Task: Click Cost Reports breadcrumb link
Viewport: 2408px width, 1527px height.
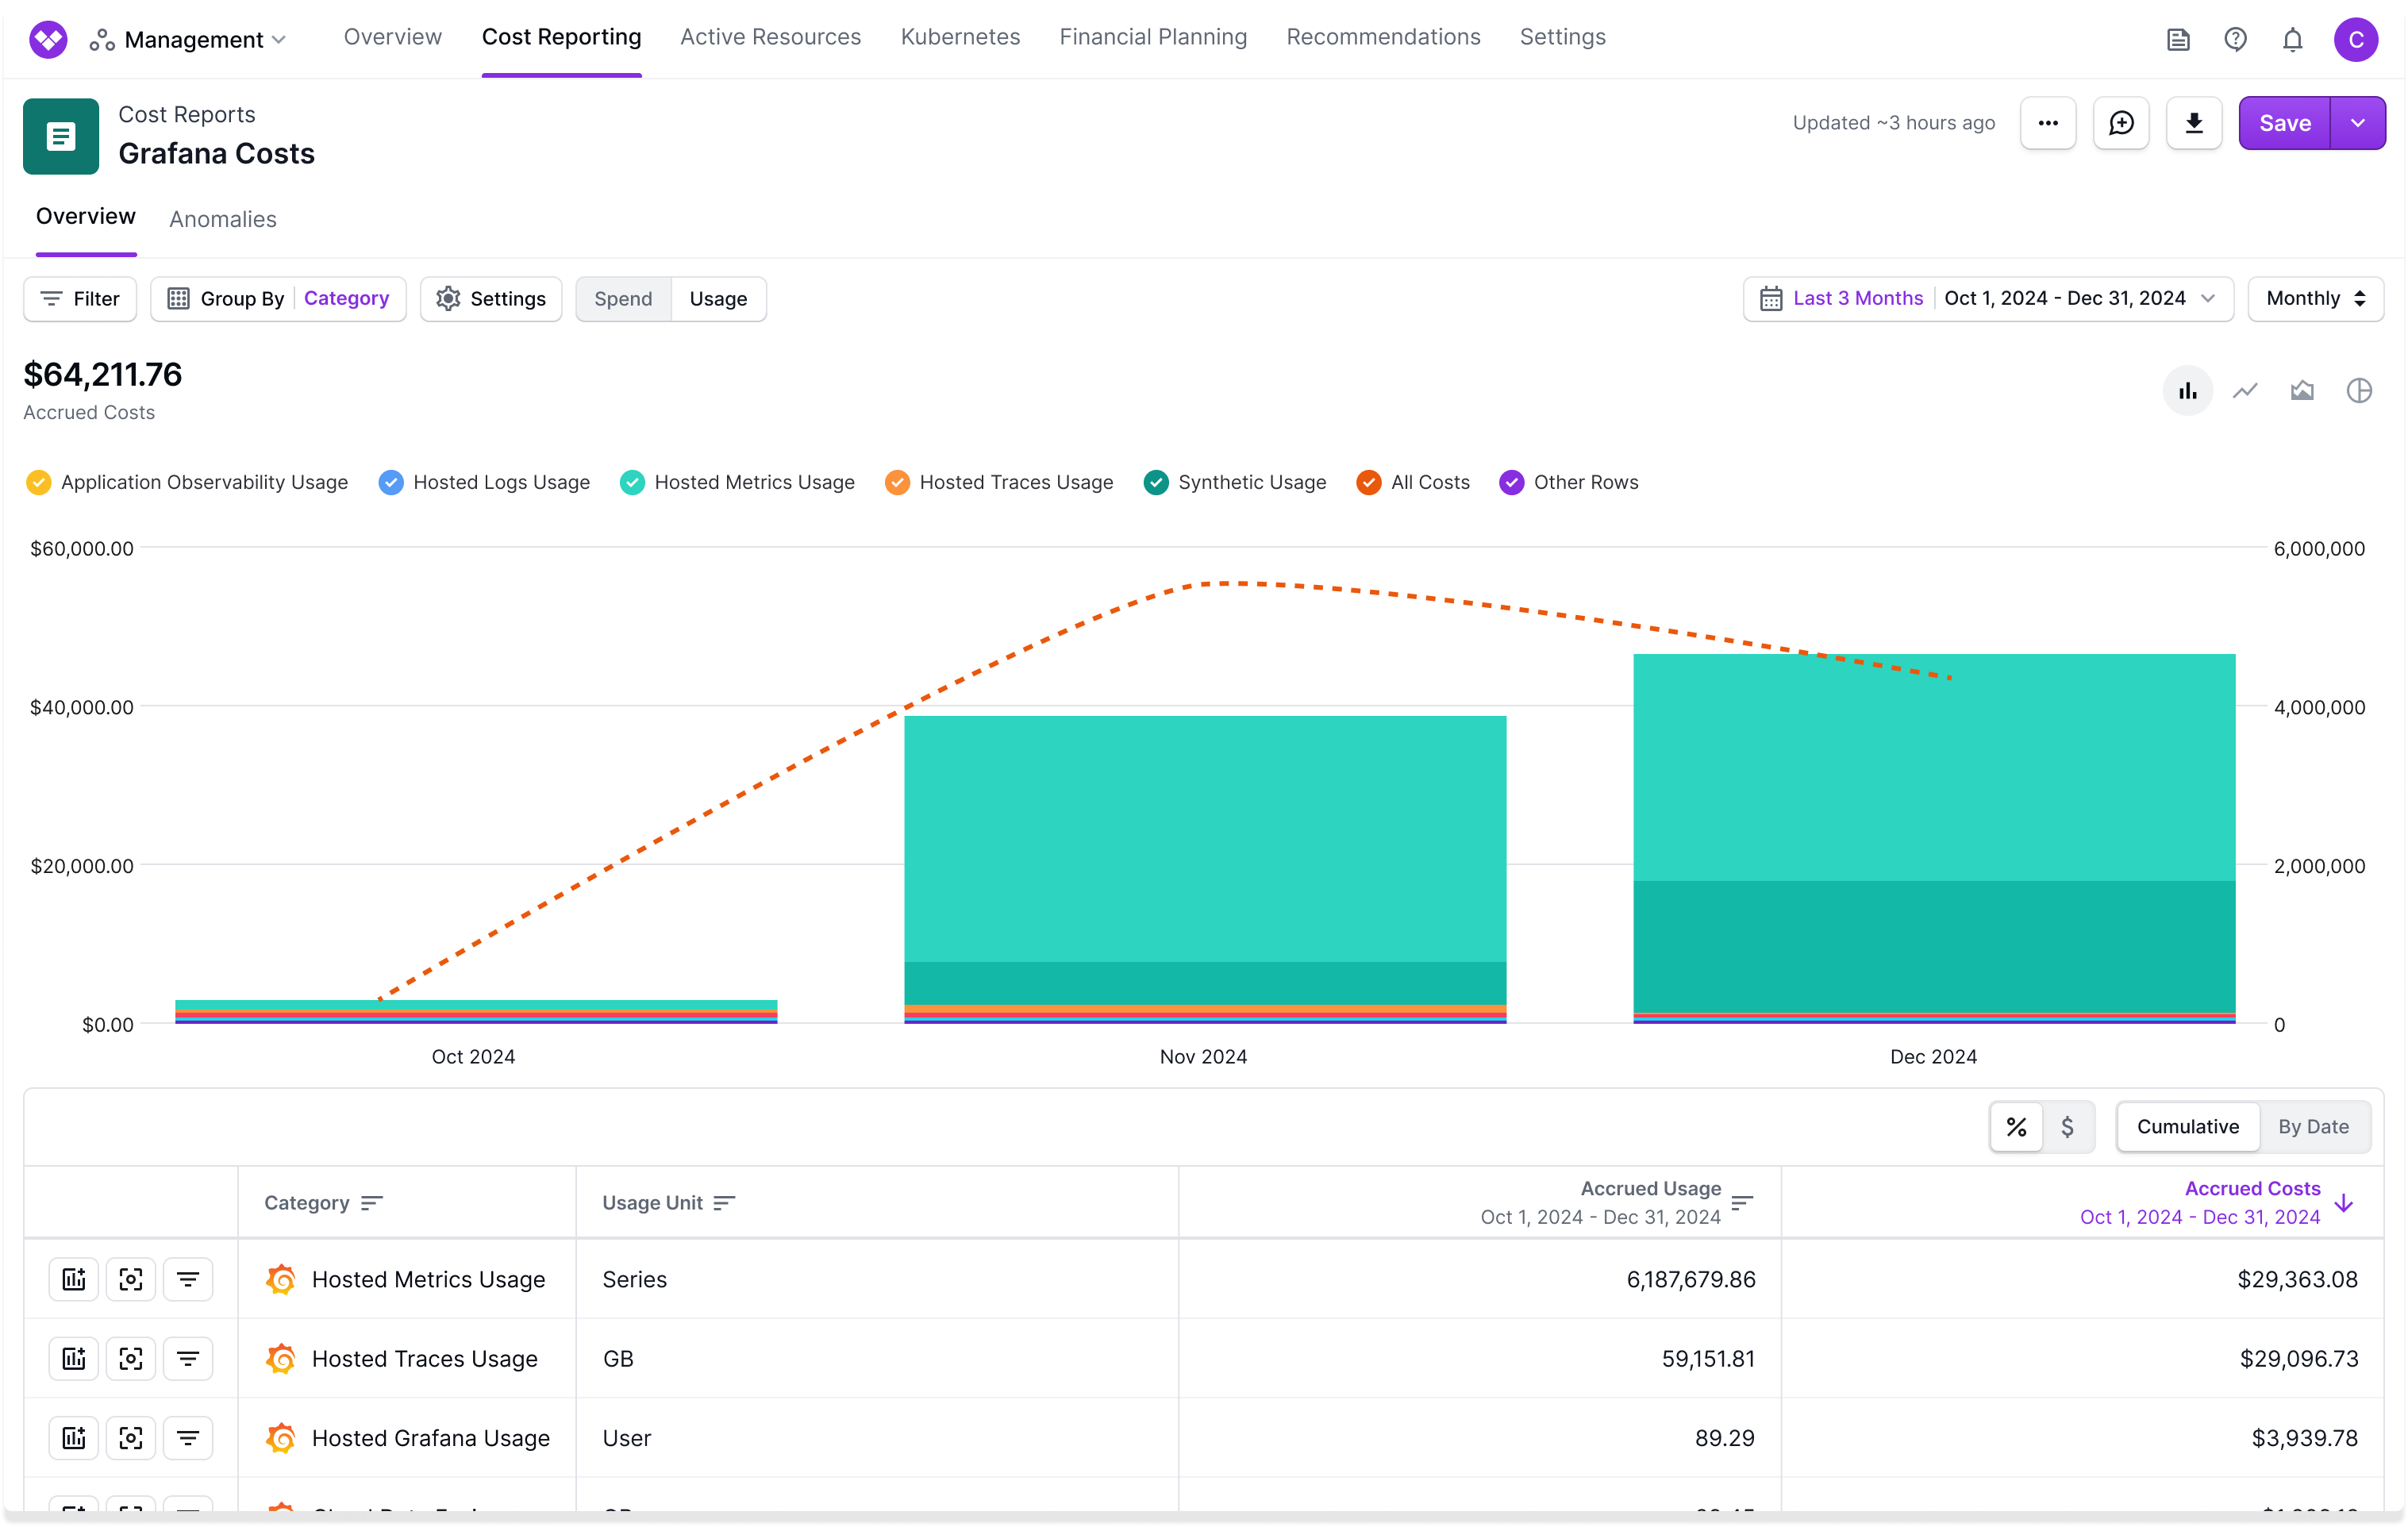Action: coord(187,114)
